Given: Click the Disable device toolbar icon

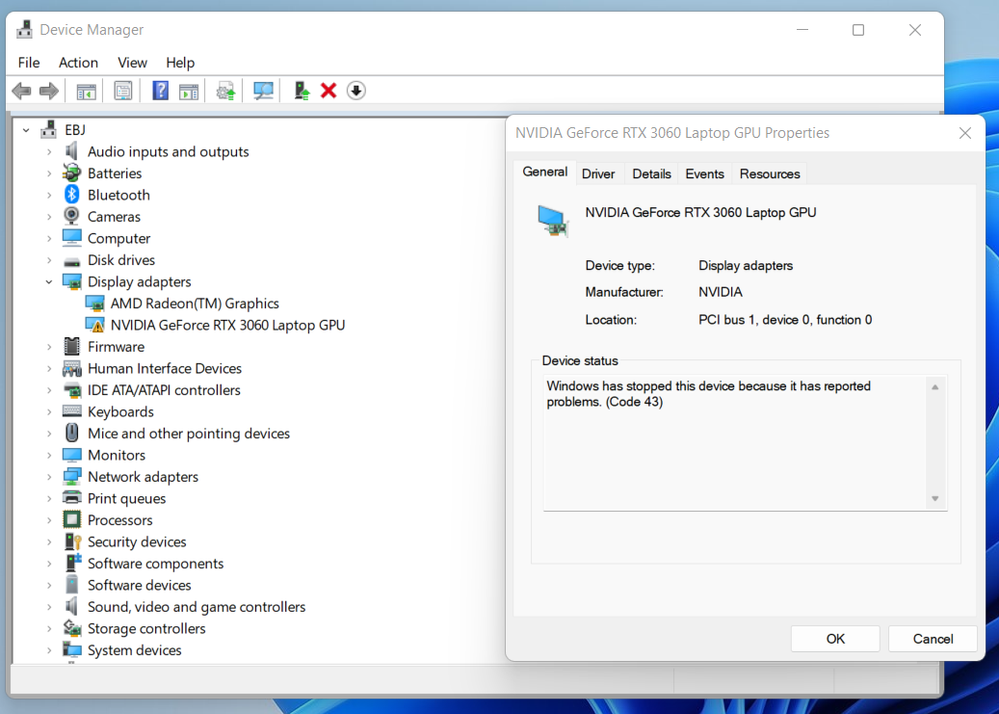Looking at the screenshot, I should [355, 90].
